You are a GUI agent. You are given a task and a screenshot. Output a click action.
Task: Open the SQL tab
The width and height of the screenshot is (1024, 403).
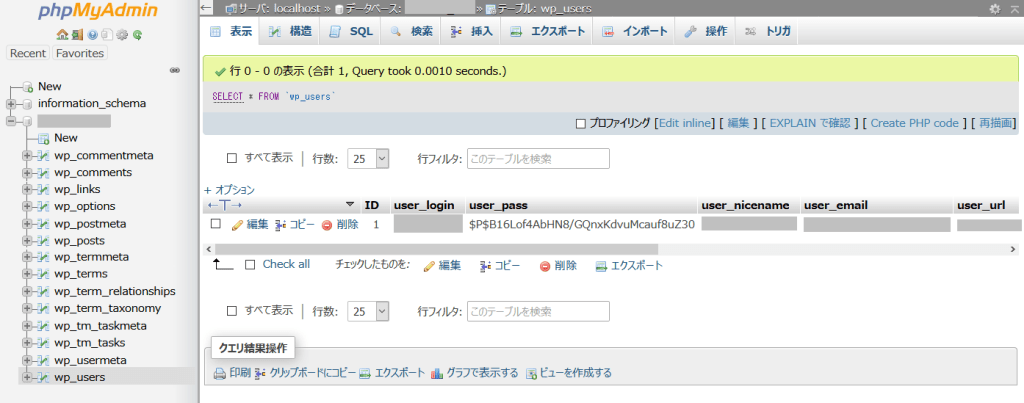click(x=351, y=31)
